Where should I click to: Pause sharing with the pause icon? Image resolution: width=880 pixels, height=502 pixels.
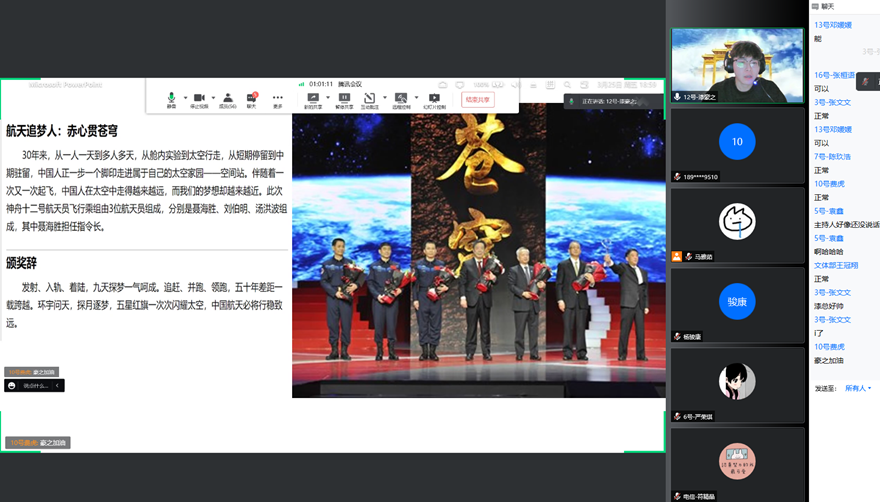click(x=344, y=99)
